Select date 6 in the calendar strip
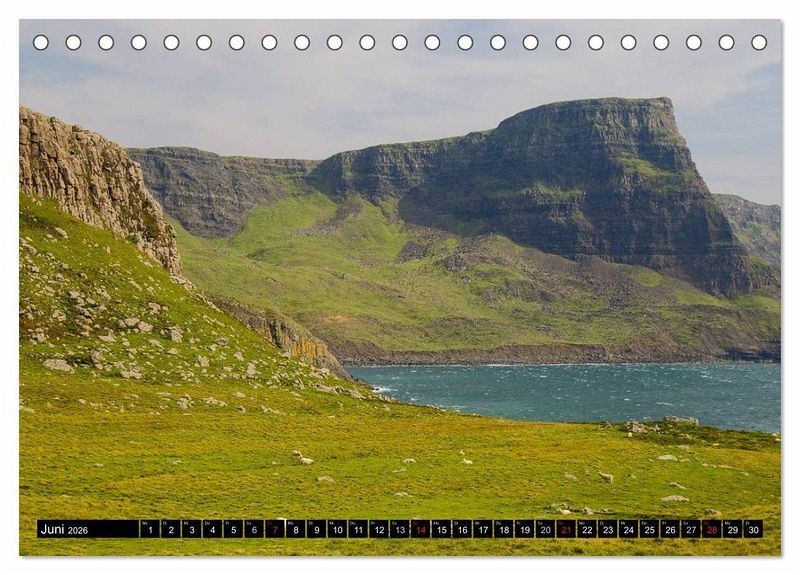 click(254, 529)
